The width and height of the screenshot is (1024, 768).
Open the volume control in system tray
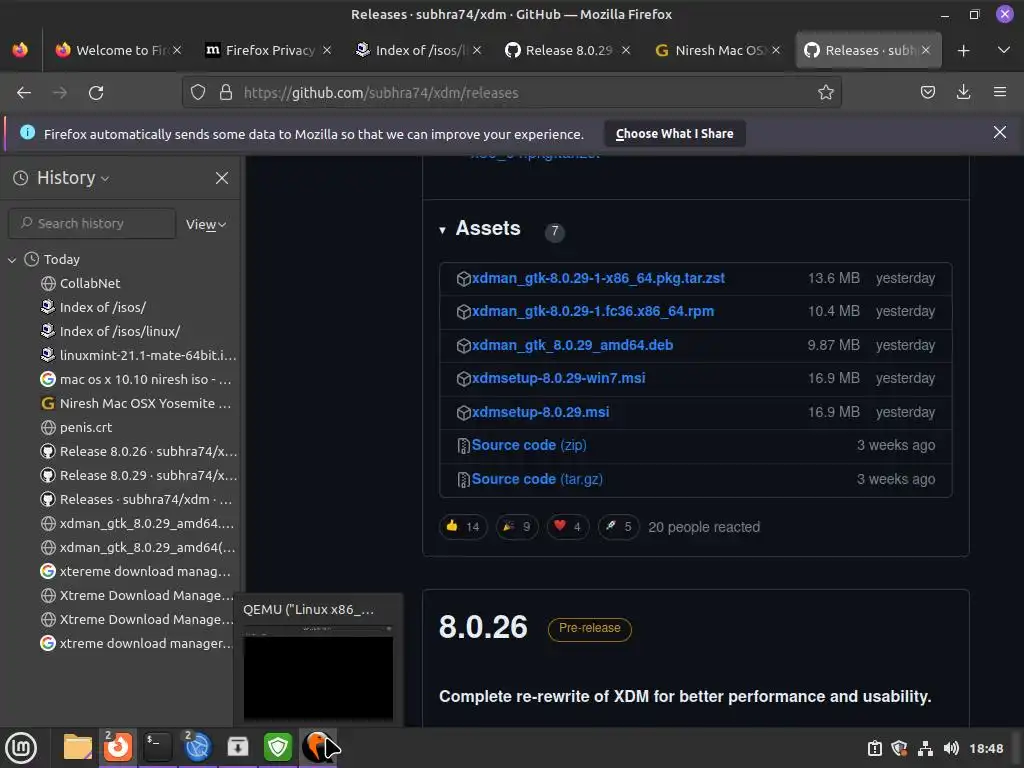(x=951, y=748)
